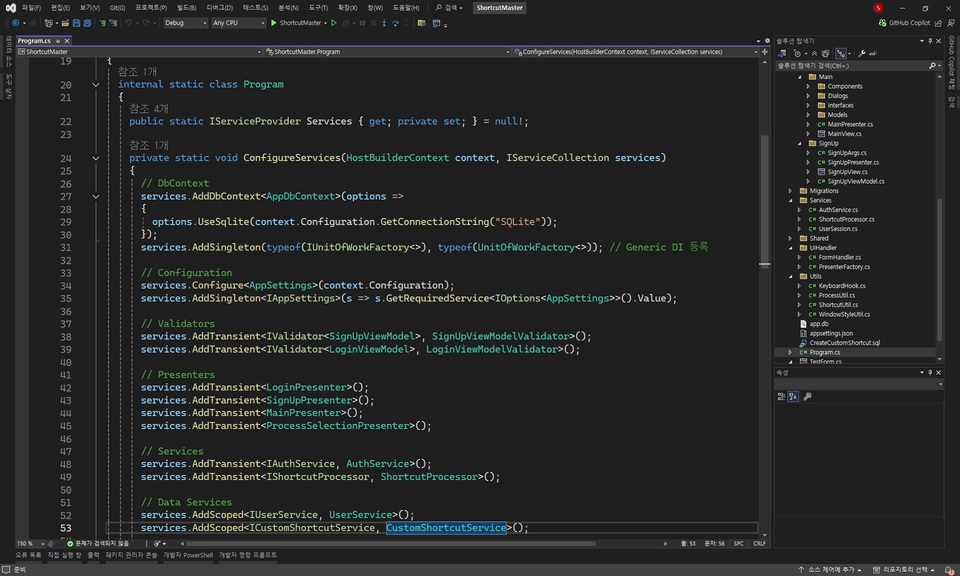The height and width of the screenshot is (576, 960).
Task: Select AuthService.cs in Solution Explorer
Action: point(838,210)
